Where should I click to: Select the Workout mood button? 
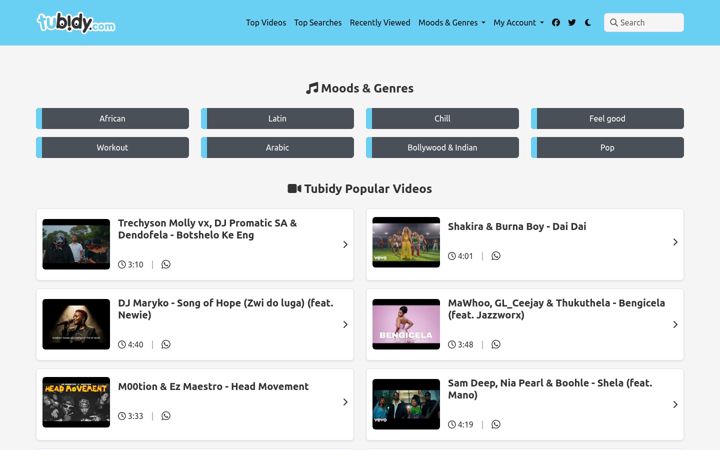pyautogui.click(x=112, y=147)
